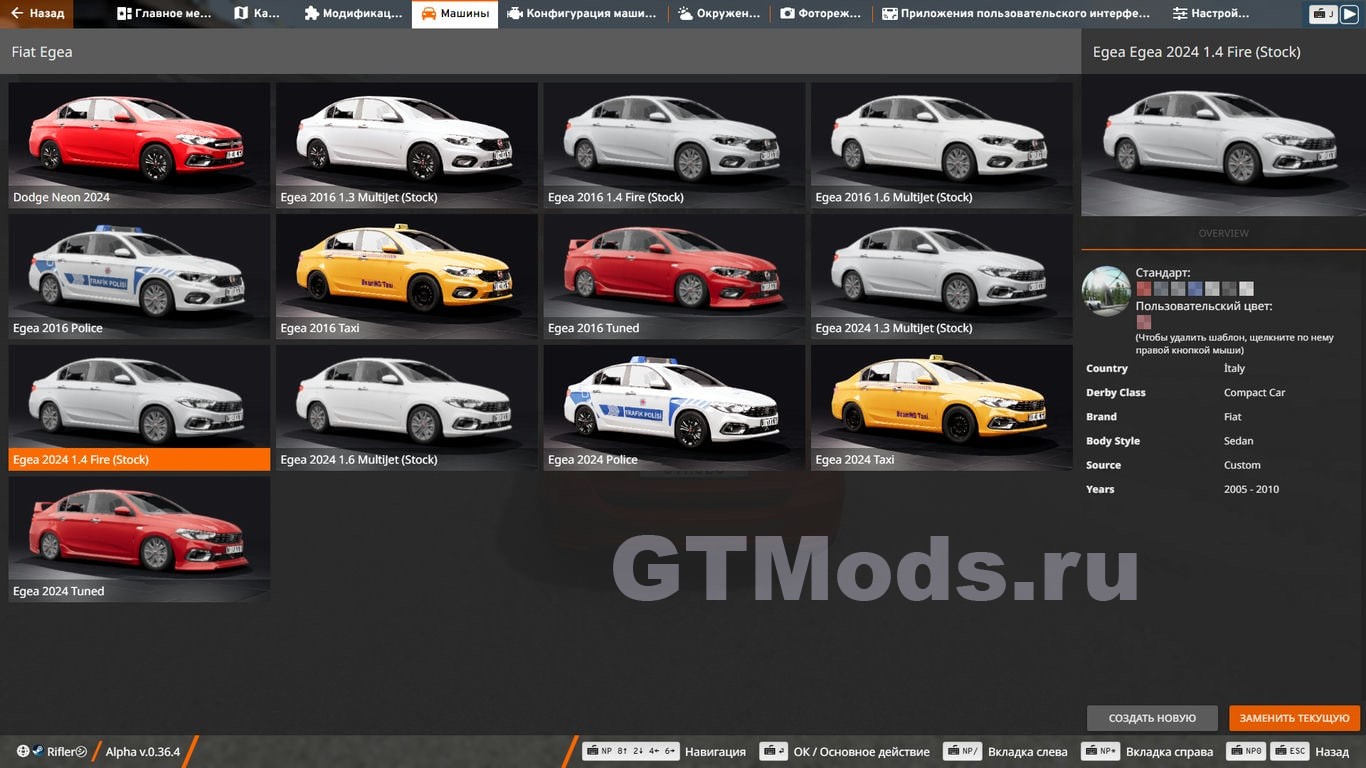
Task: Select the Dodge Neon 2024 car thumbnail
Action: coord(139,145)
